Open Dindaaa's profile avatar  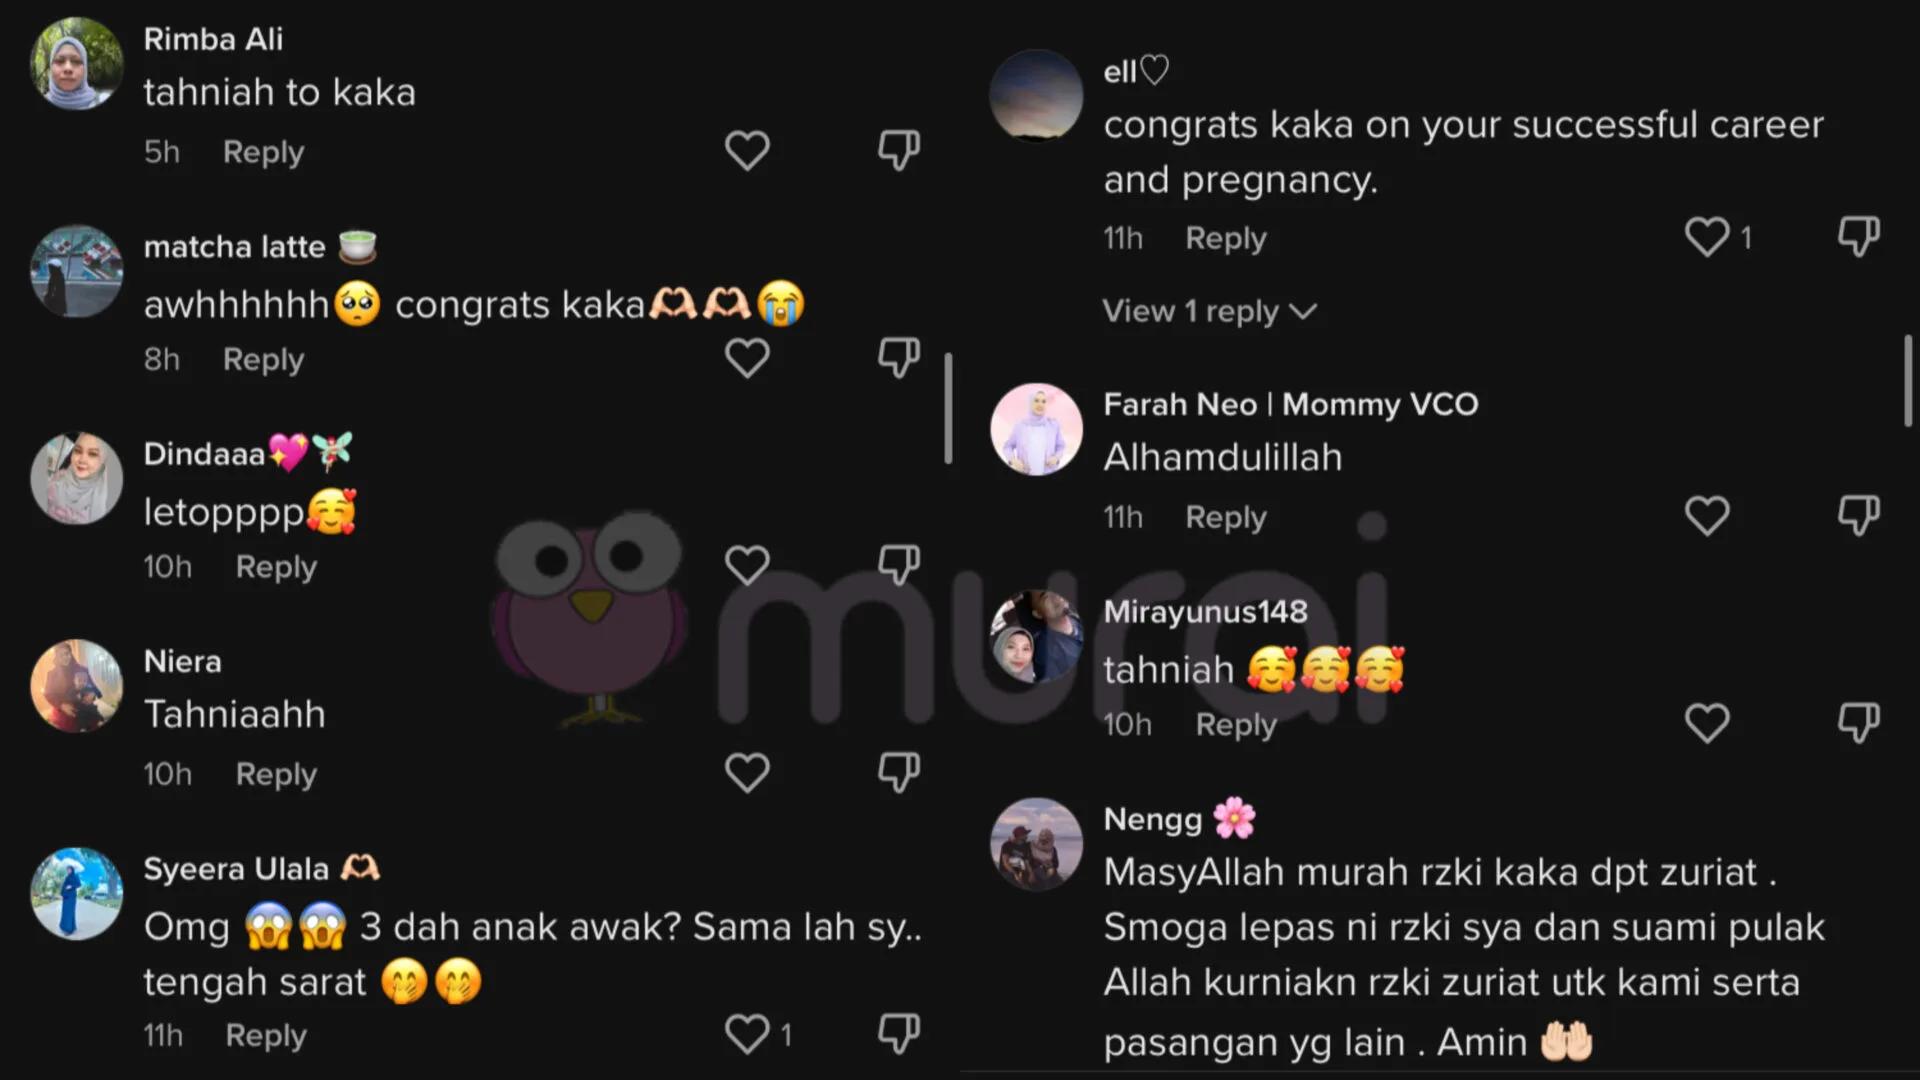76,478
